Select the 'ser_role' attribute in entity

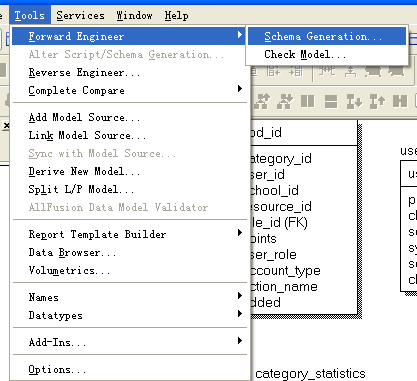coord(274,255)
